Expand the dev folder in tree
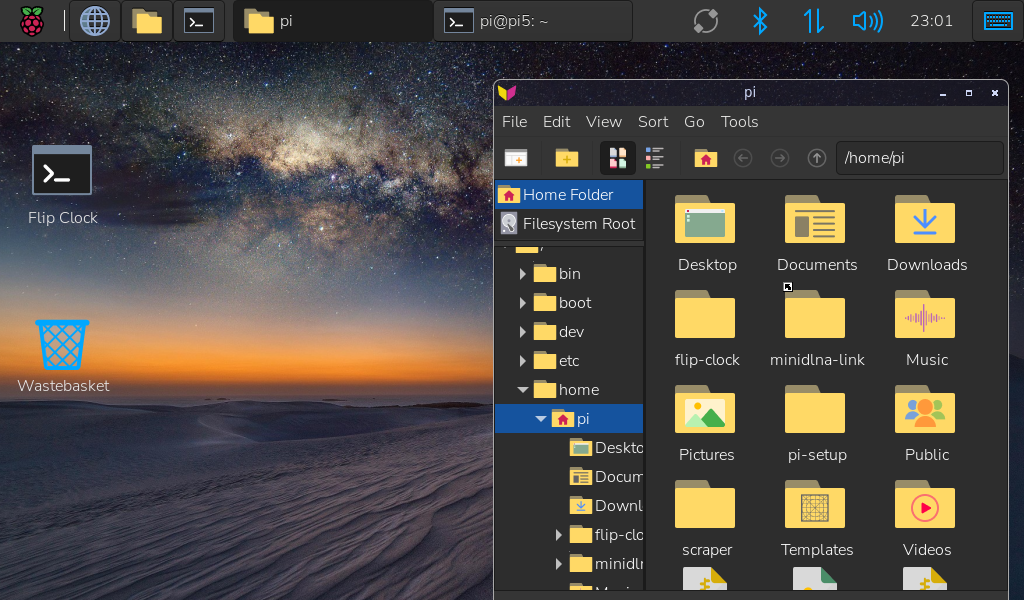 (522, 332)
